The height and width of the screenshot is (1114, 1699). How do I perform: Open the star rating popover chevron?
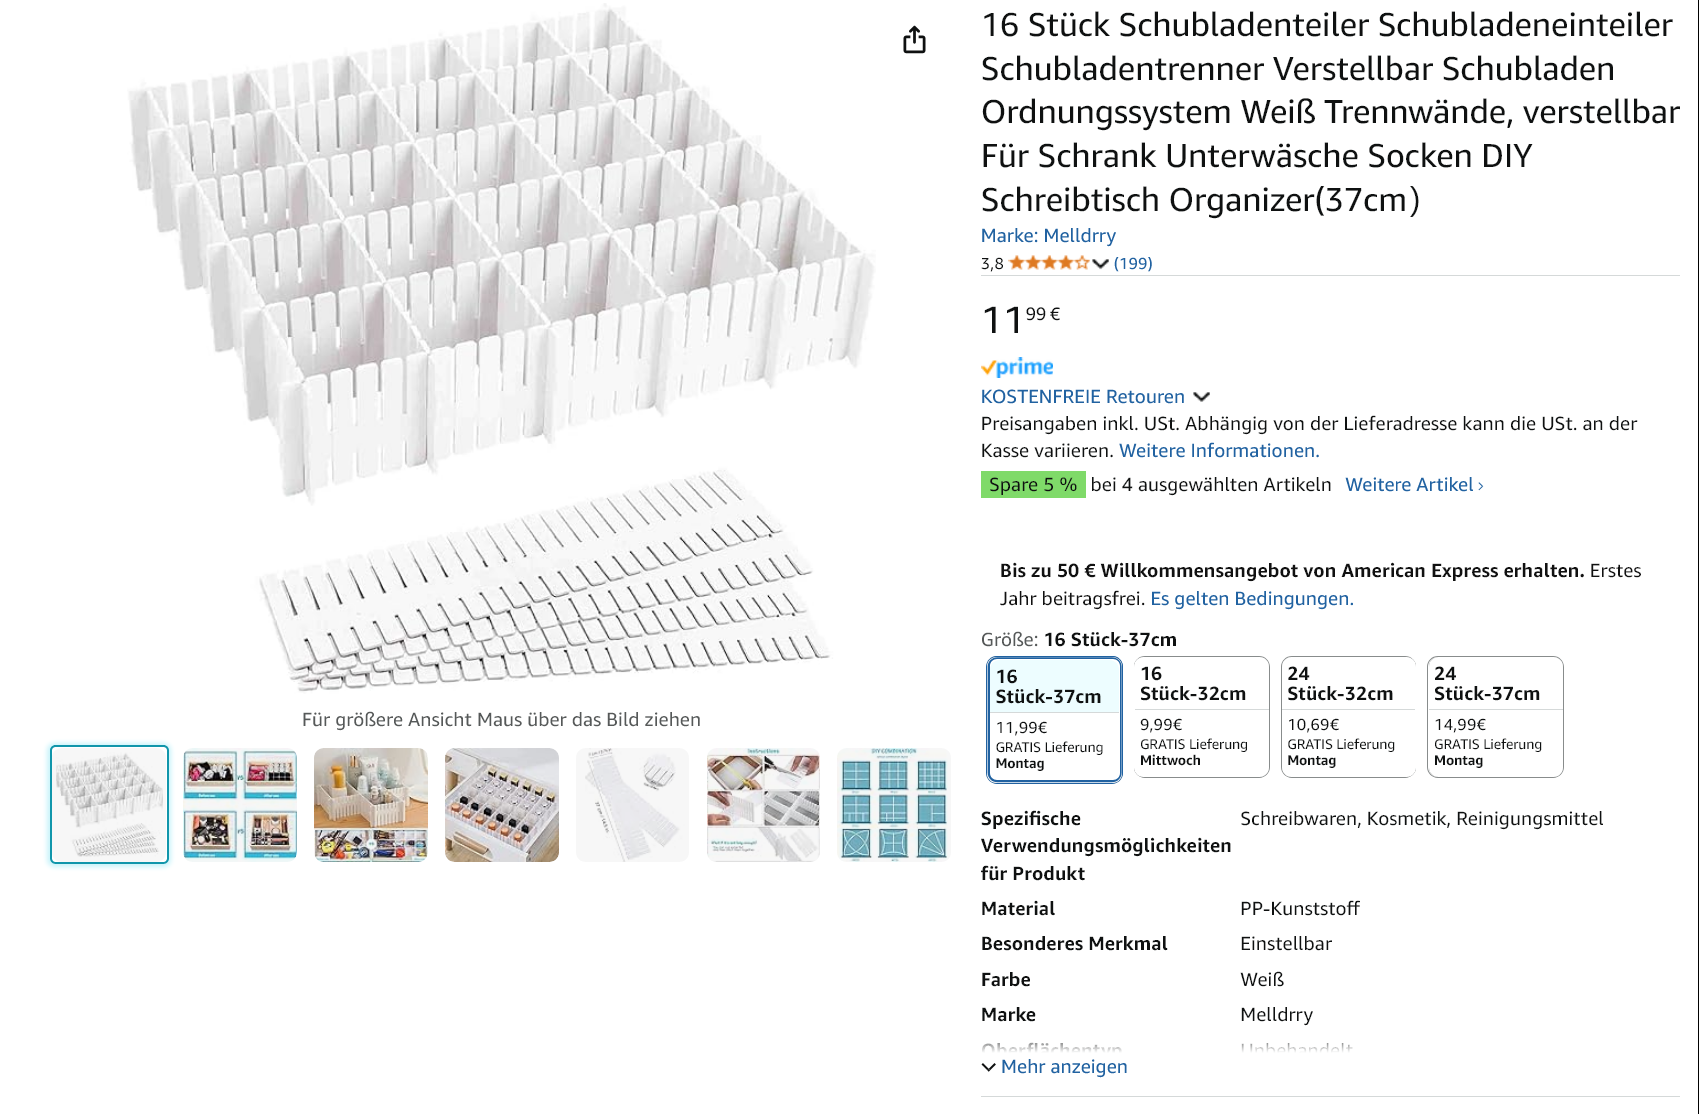[x=1100, y=263]
